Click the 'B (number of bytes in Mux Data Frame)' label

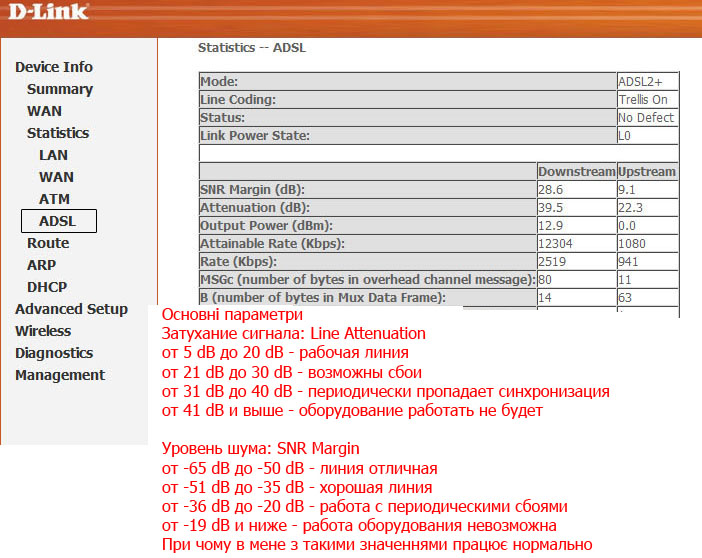(323, 297)
